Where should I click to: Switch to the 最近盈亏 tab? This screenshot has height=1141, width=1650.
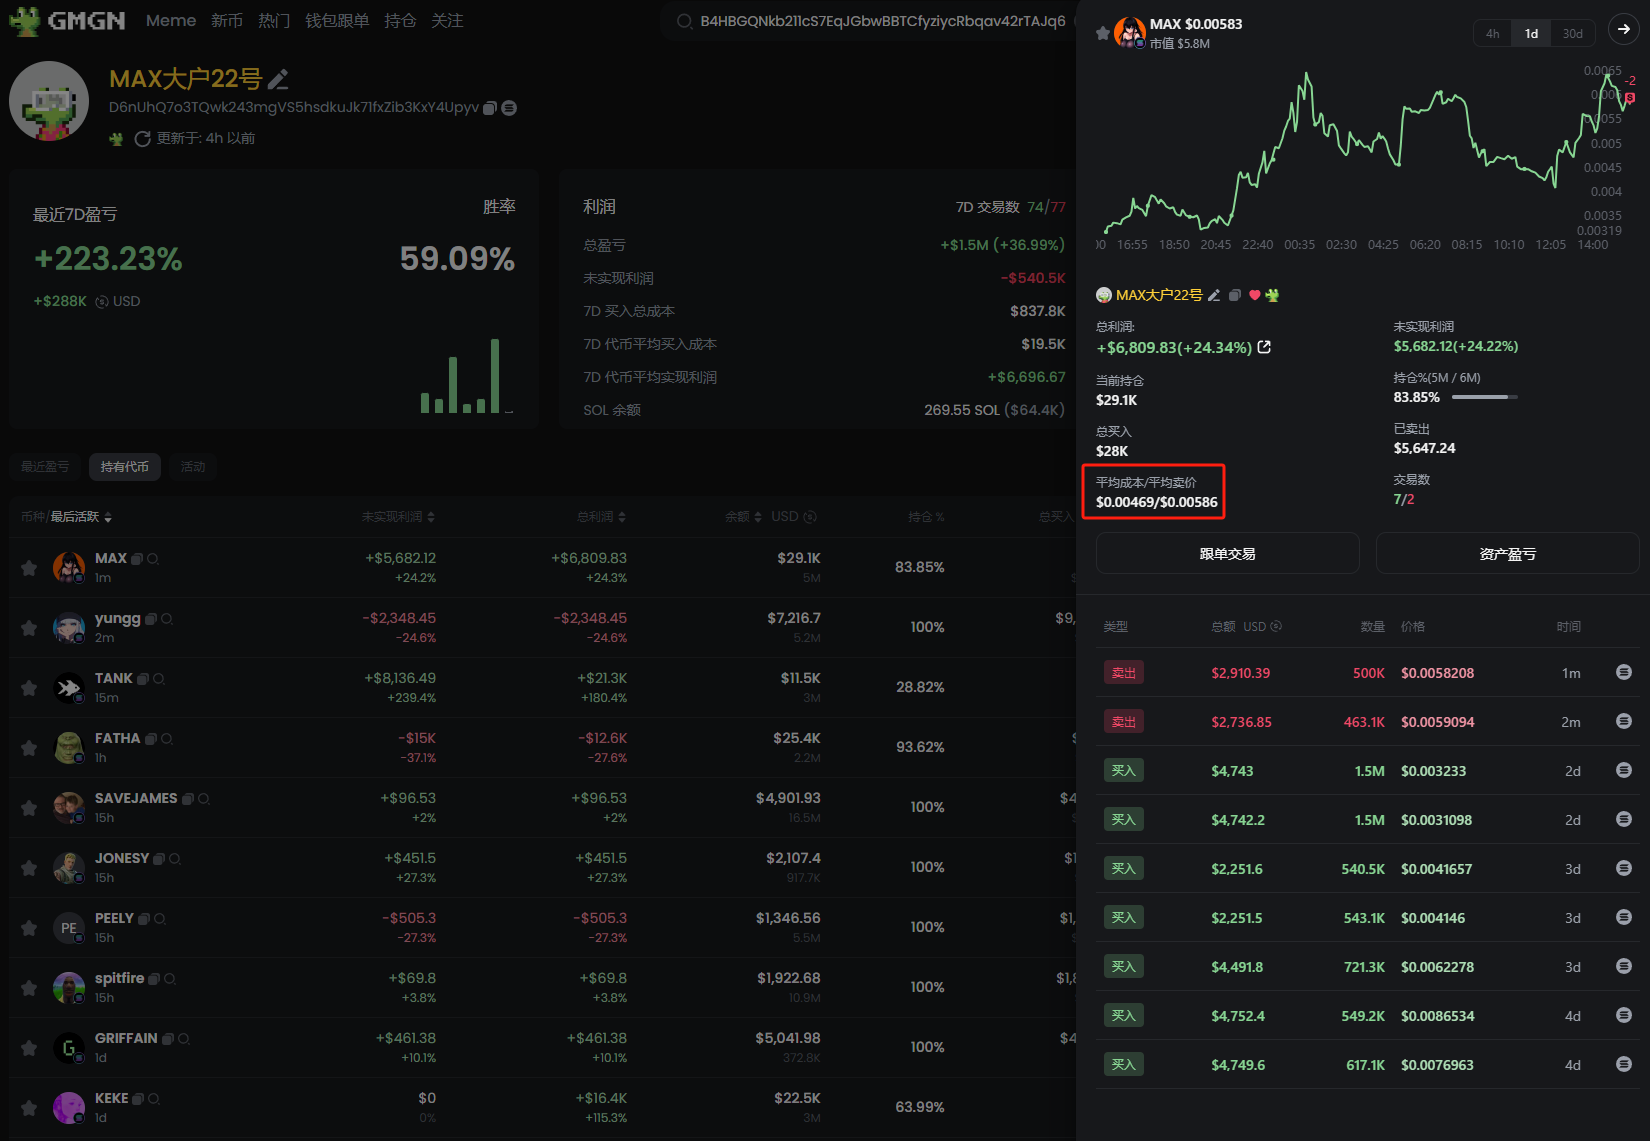(46, 467)
